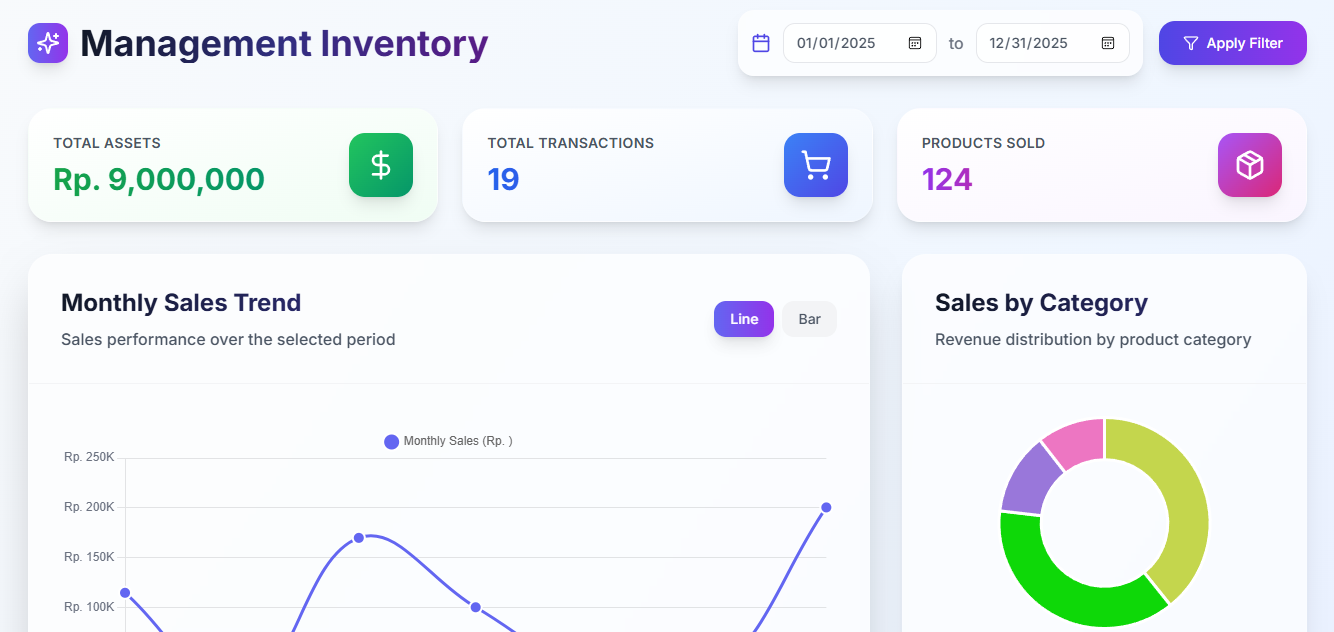The width and height of the screenshot is (1334, 632).
Task: Select the Line chart view
Action: tap(743, 319)
